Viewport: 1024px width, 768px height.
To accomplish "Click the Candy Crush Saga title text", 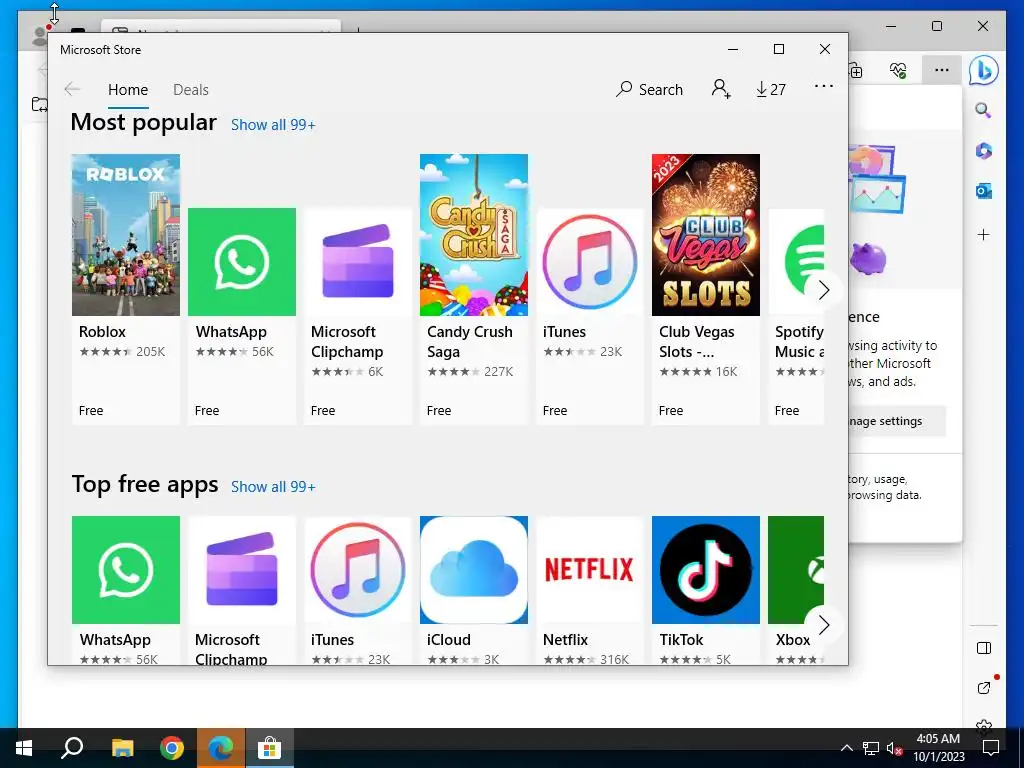I will pos(470,342).
